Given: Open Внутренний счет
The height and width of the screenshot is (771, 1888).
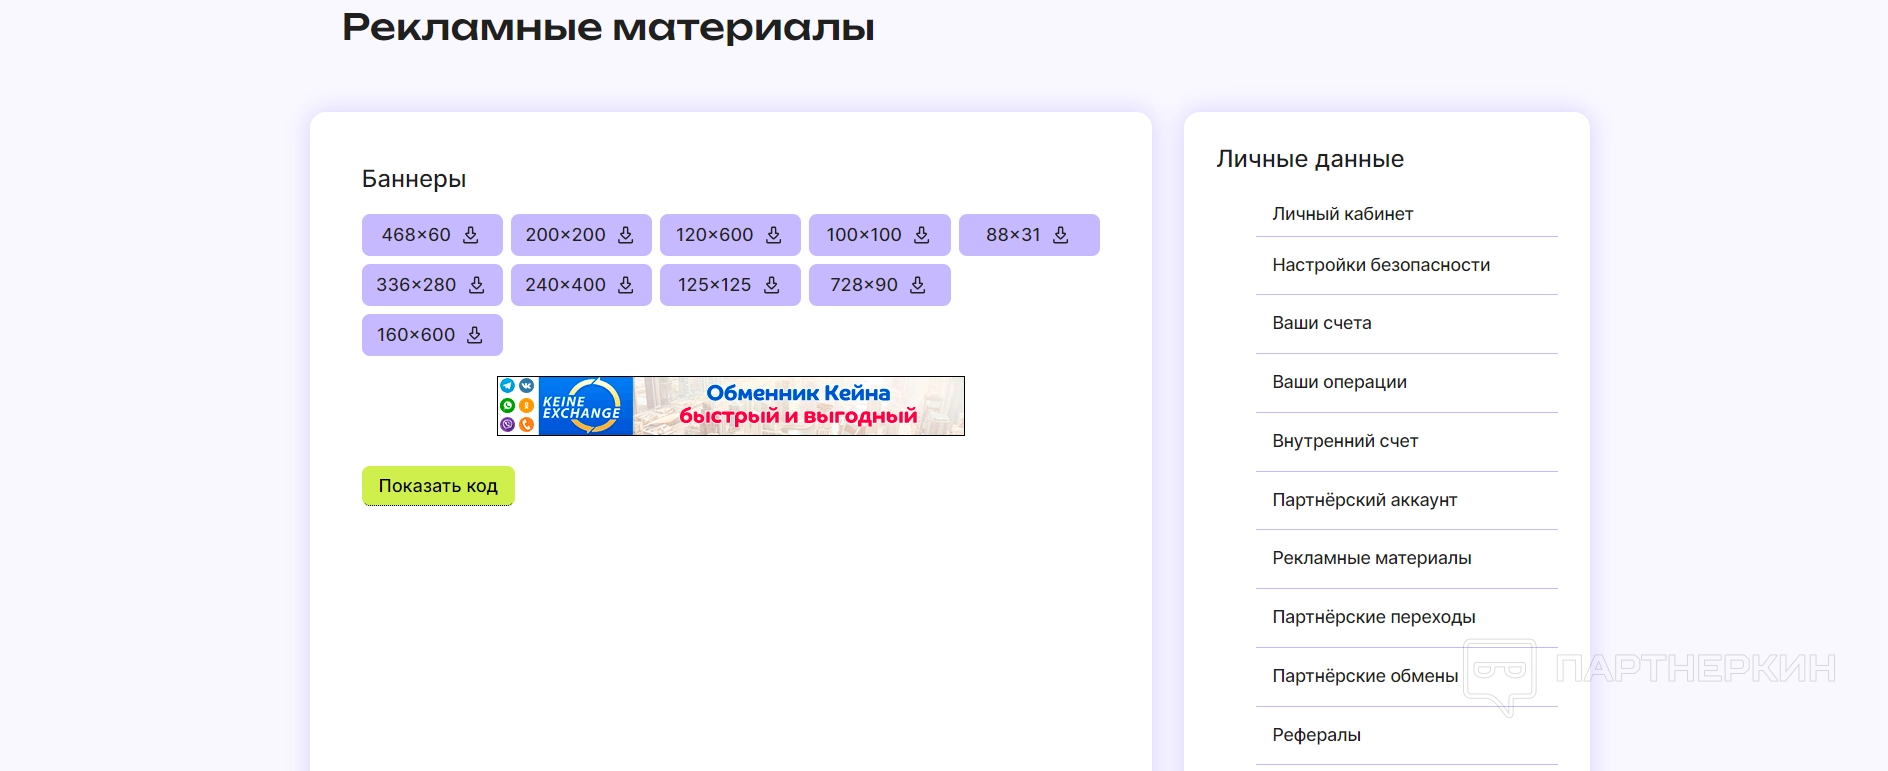Looking at the screenshot, I should click(1345, 441).
